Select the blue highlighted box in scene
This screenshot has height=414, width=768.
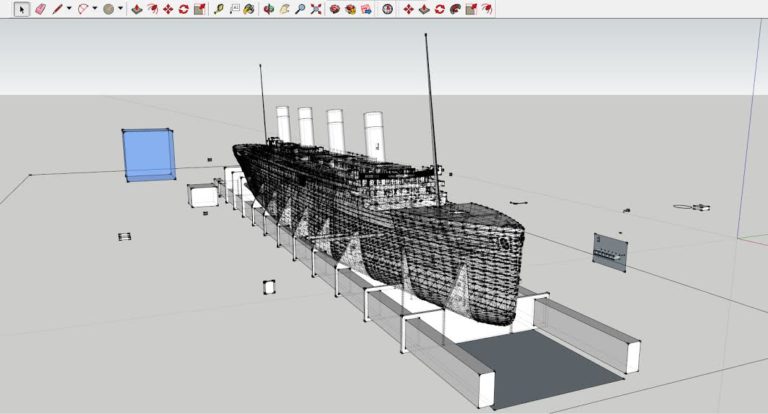click(148, 155)
